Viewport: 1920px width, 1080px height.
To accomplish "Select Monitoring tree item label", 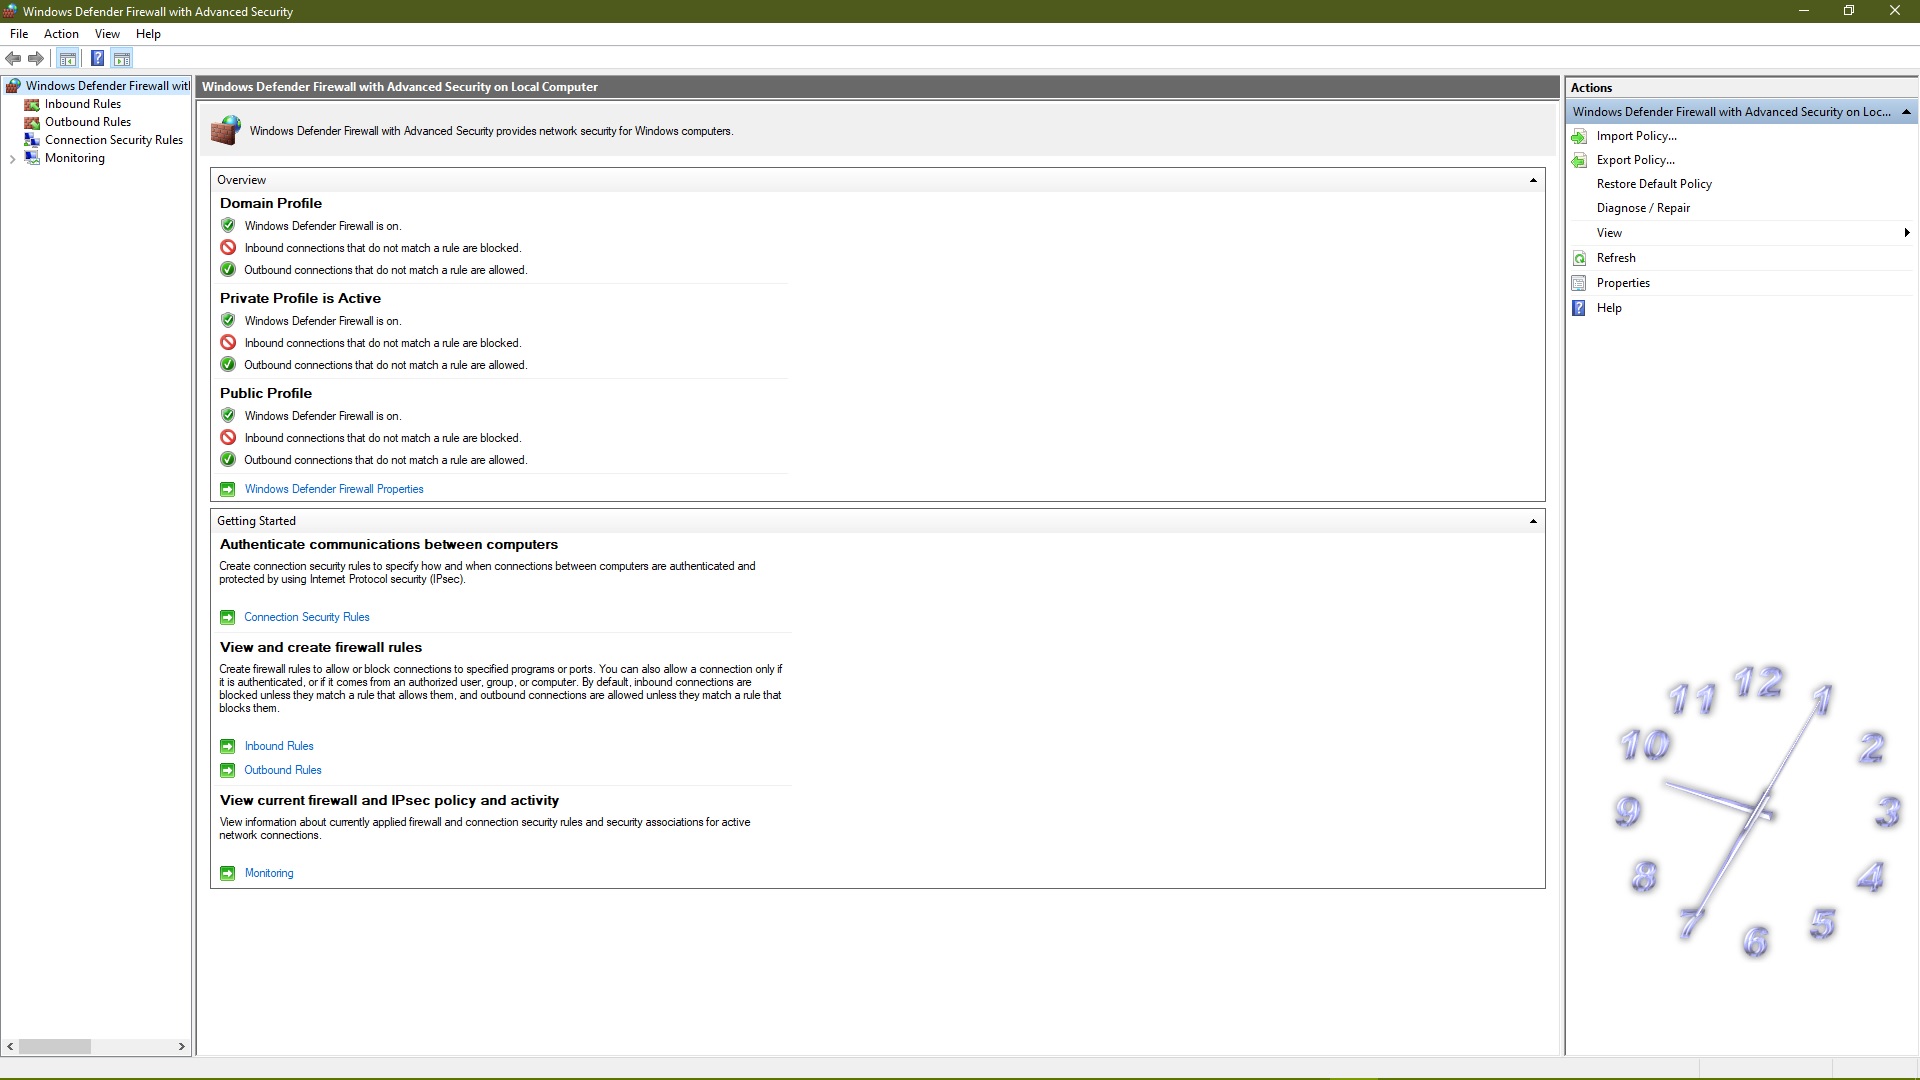I will (x=75, y=158).
